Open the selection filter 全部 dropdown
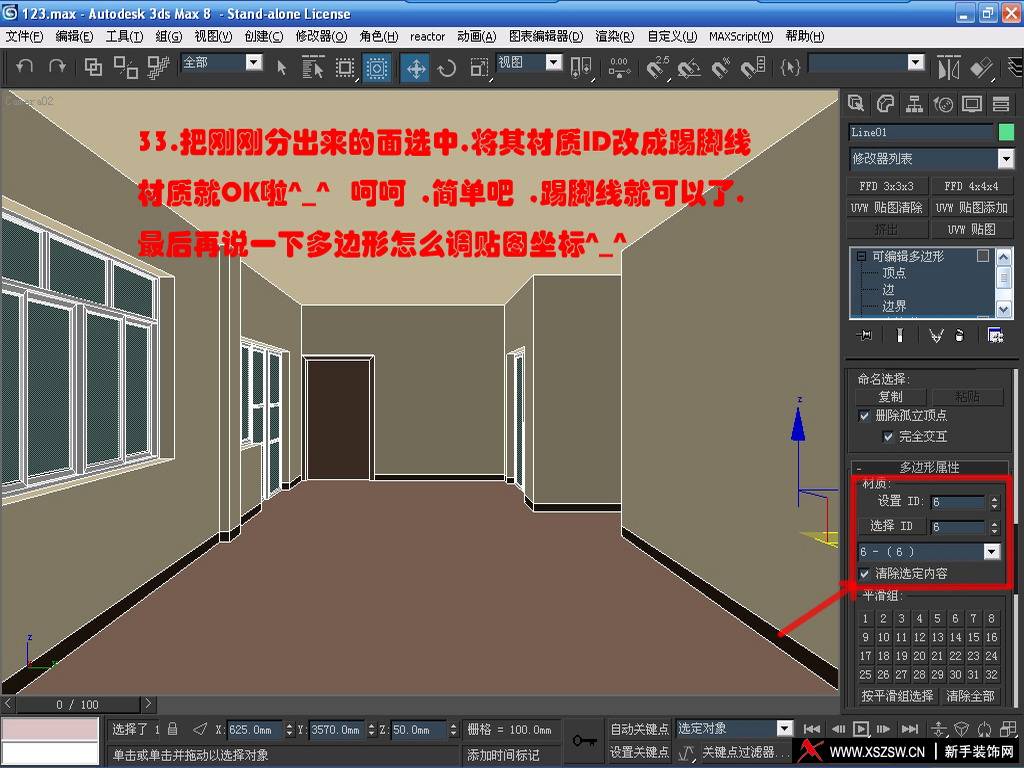The height and width of the screenshot is (768, 1024). coord(254,62)
